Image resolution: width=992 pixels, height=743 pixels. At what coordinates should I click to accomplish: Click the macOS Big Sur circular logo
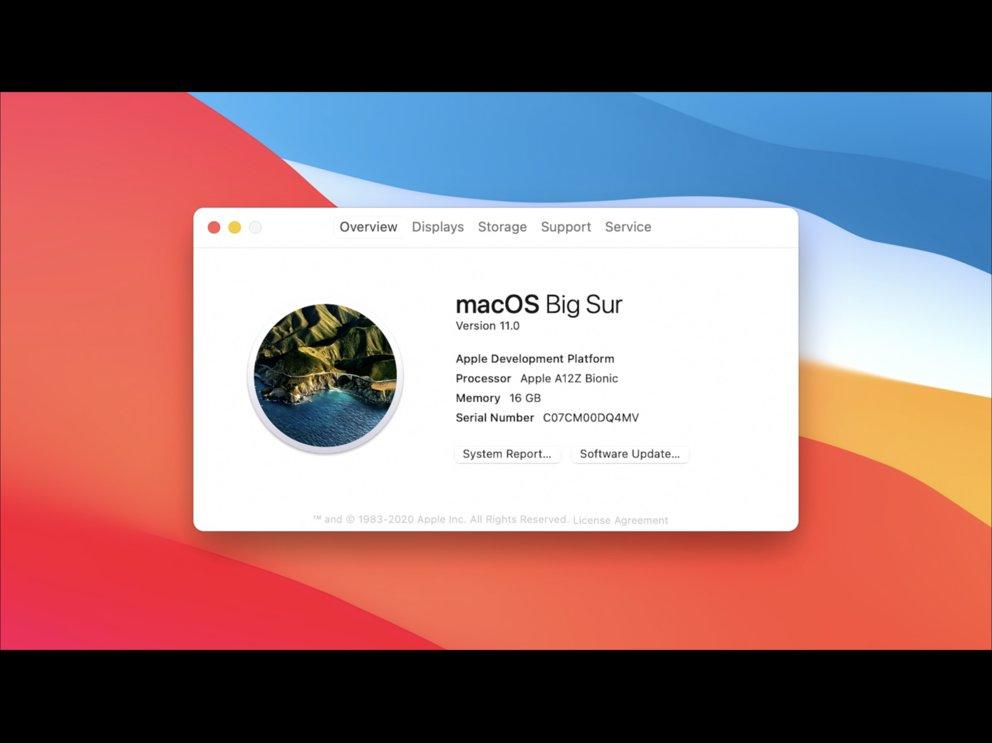[325, 376]
